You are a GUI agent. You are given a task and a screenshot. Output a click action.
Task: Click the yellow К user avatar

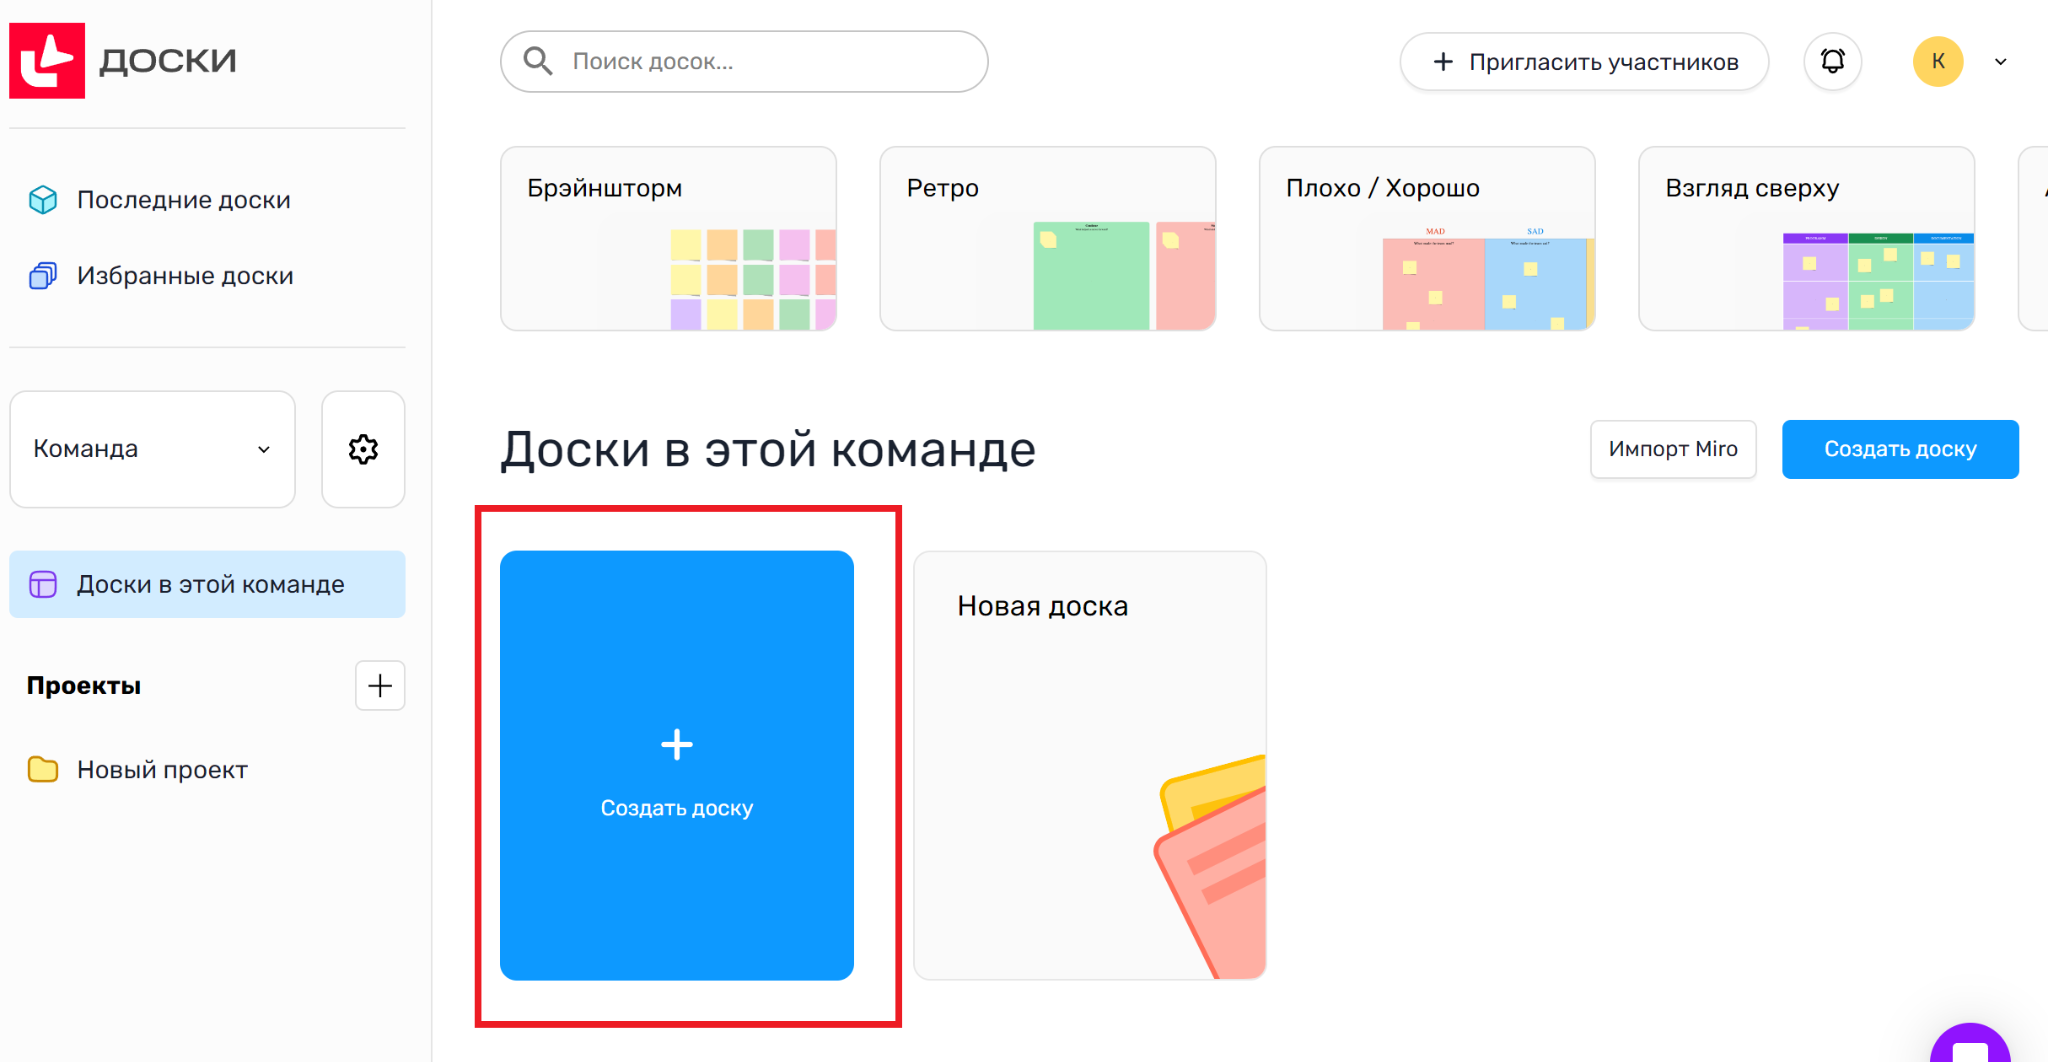1938,61
